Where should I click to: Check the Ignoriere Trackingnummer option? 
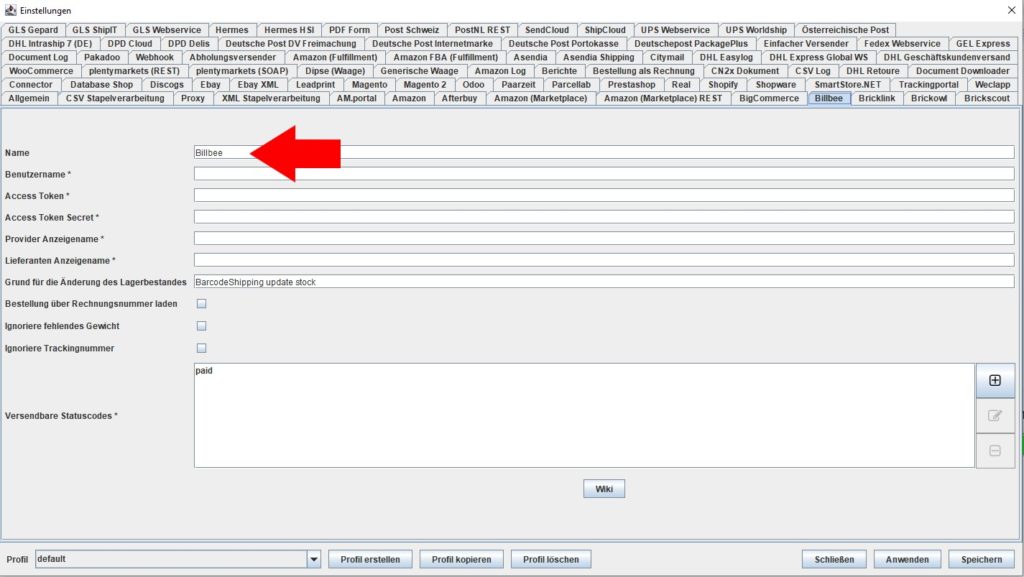tap(202, 348)
